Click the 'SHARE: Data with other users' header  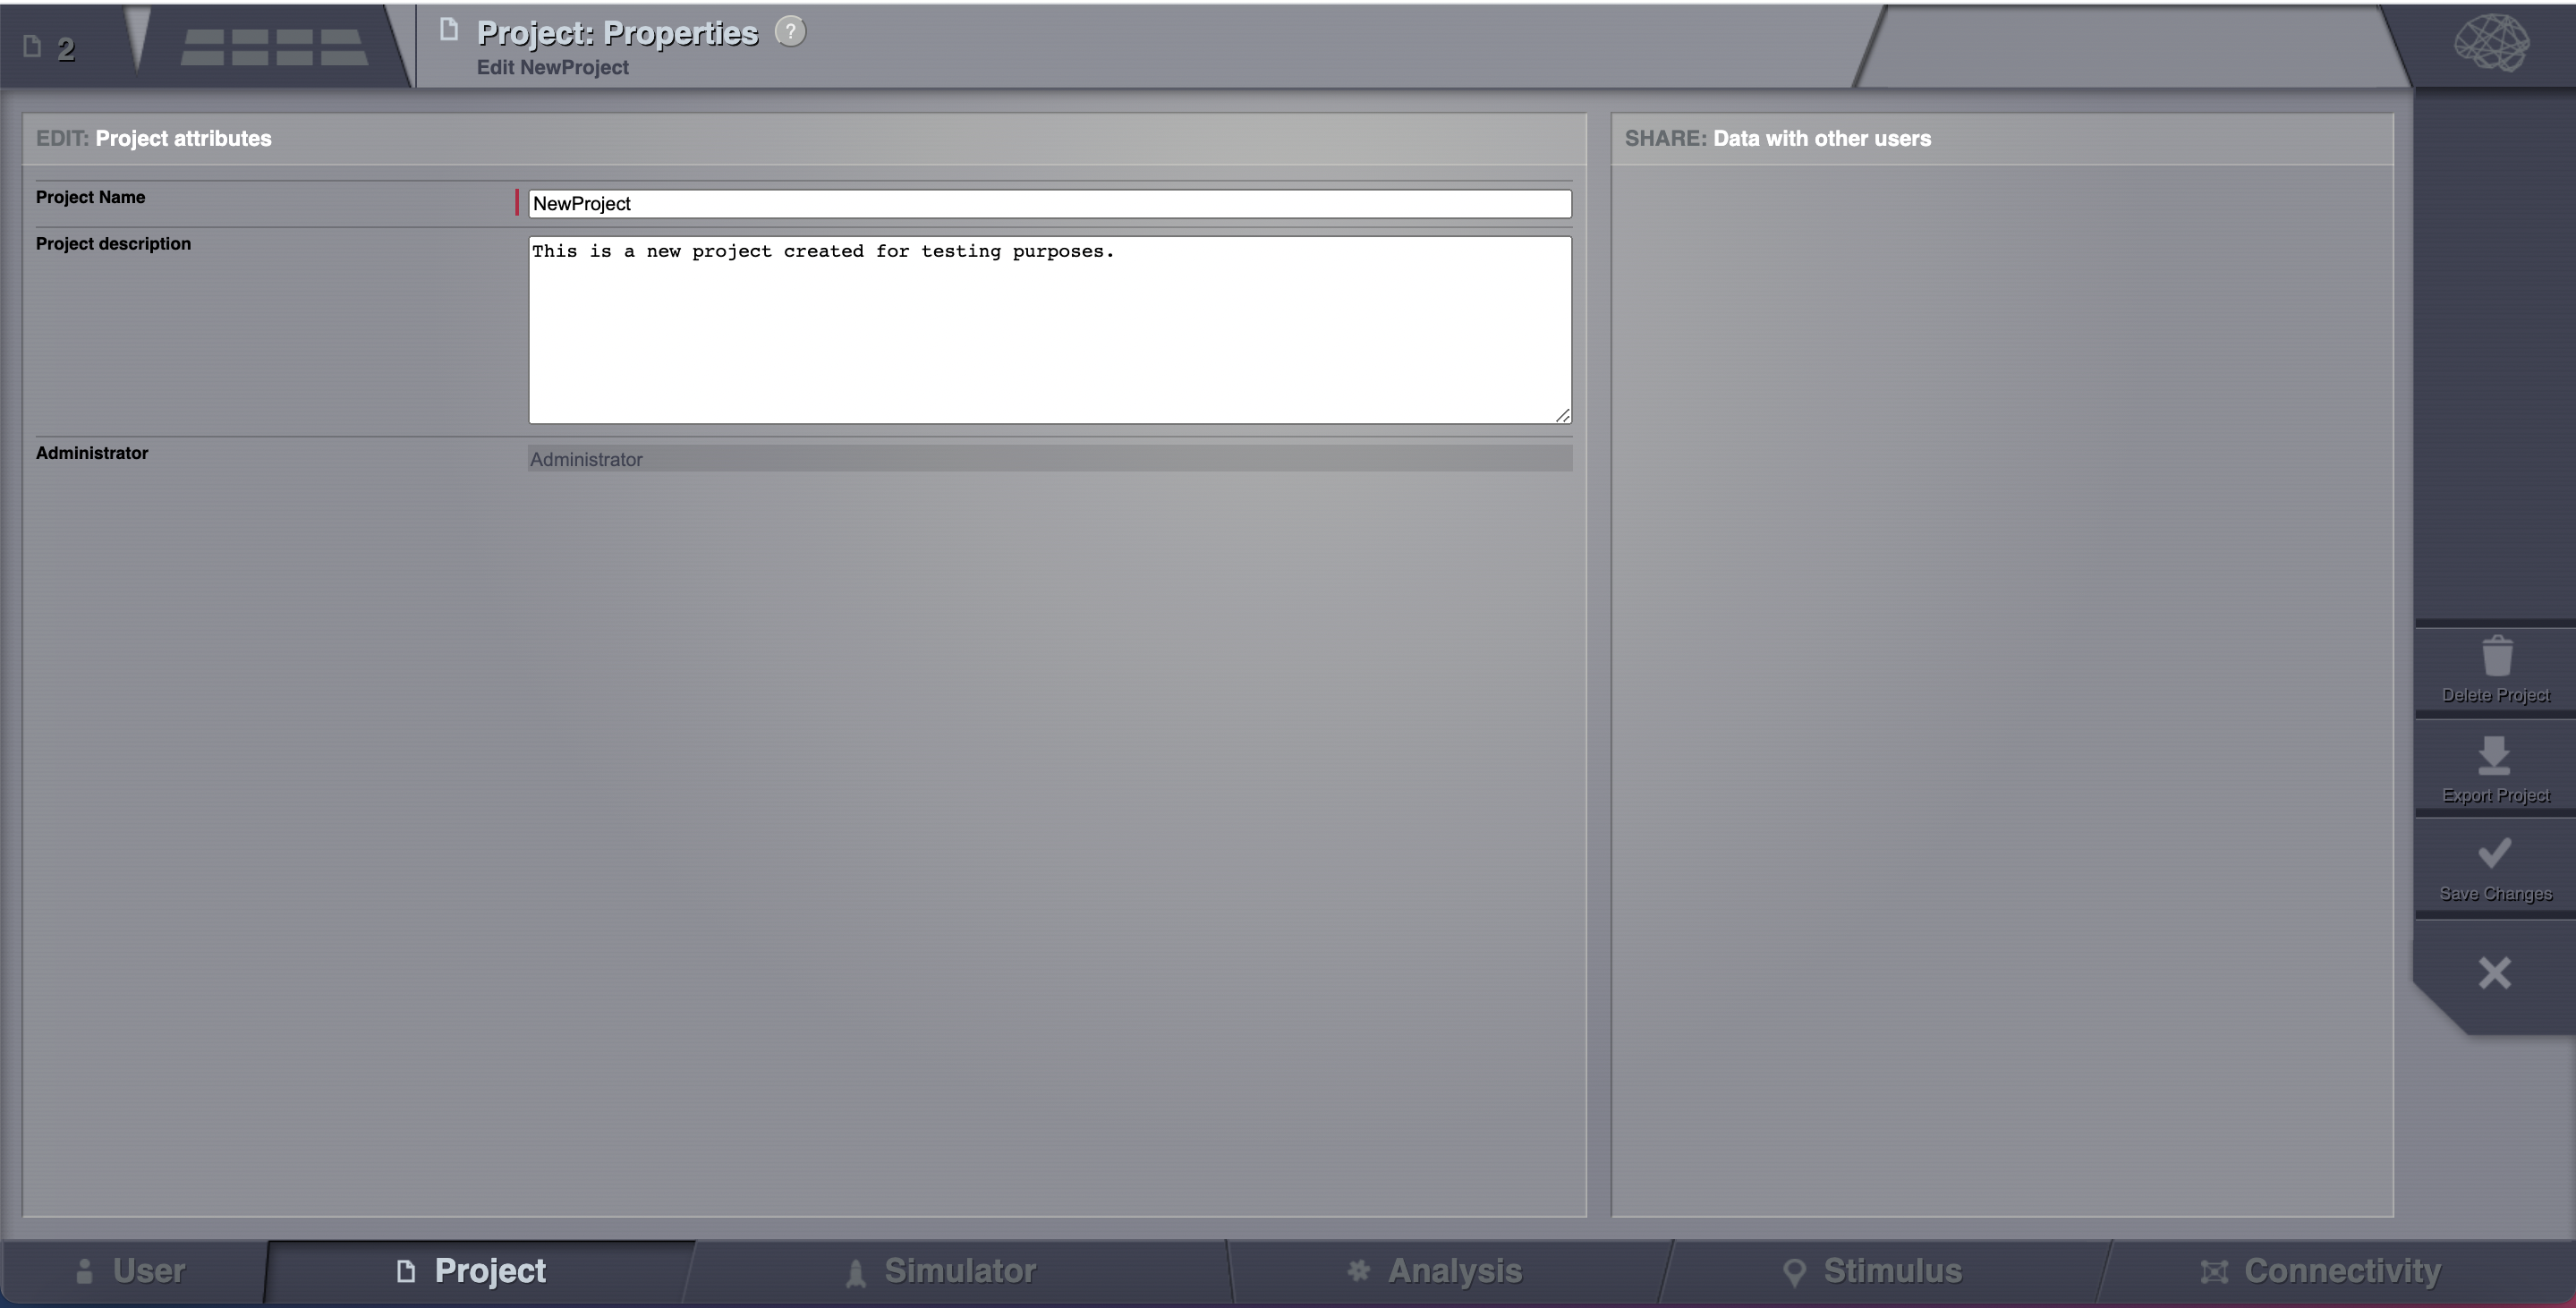coord(1778,138)
